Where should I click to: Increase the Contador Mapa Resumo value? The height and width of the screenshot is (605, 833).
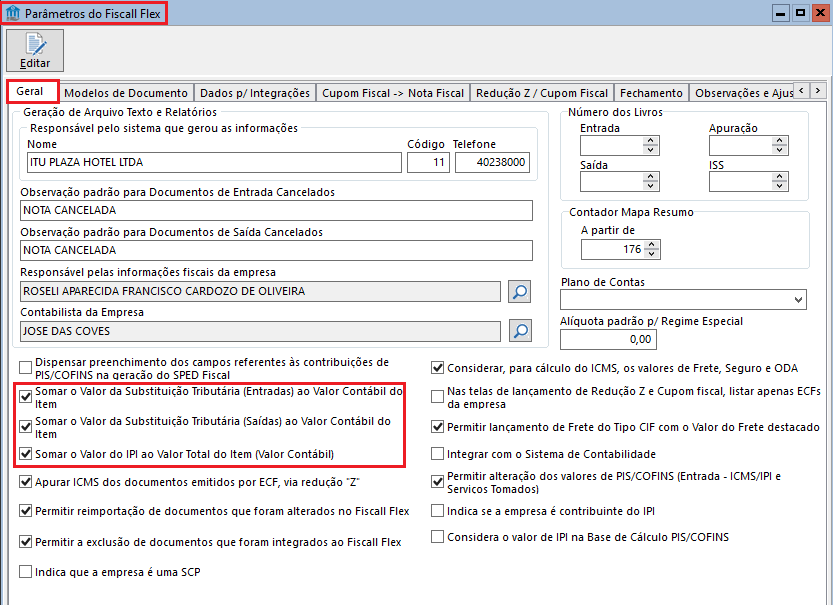click(652, 245)
